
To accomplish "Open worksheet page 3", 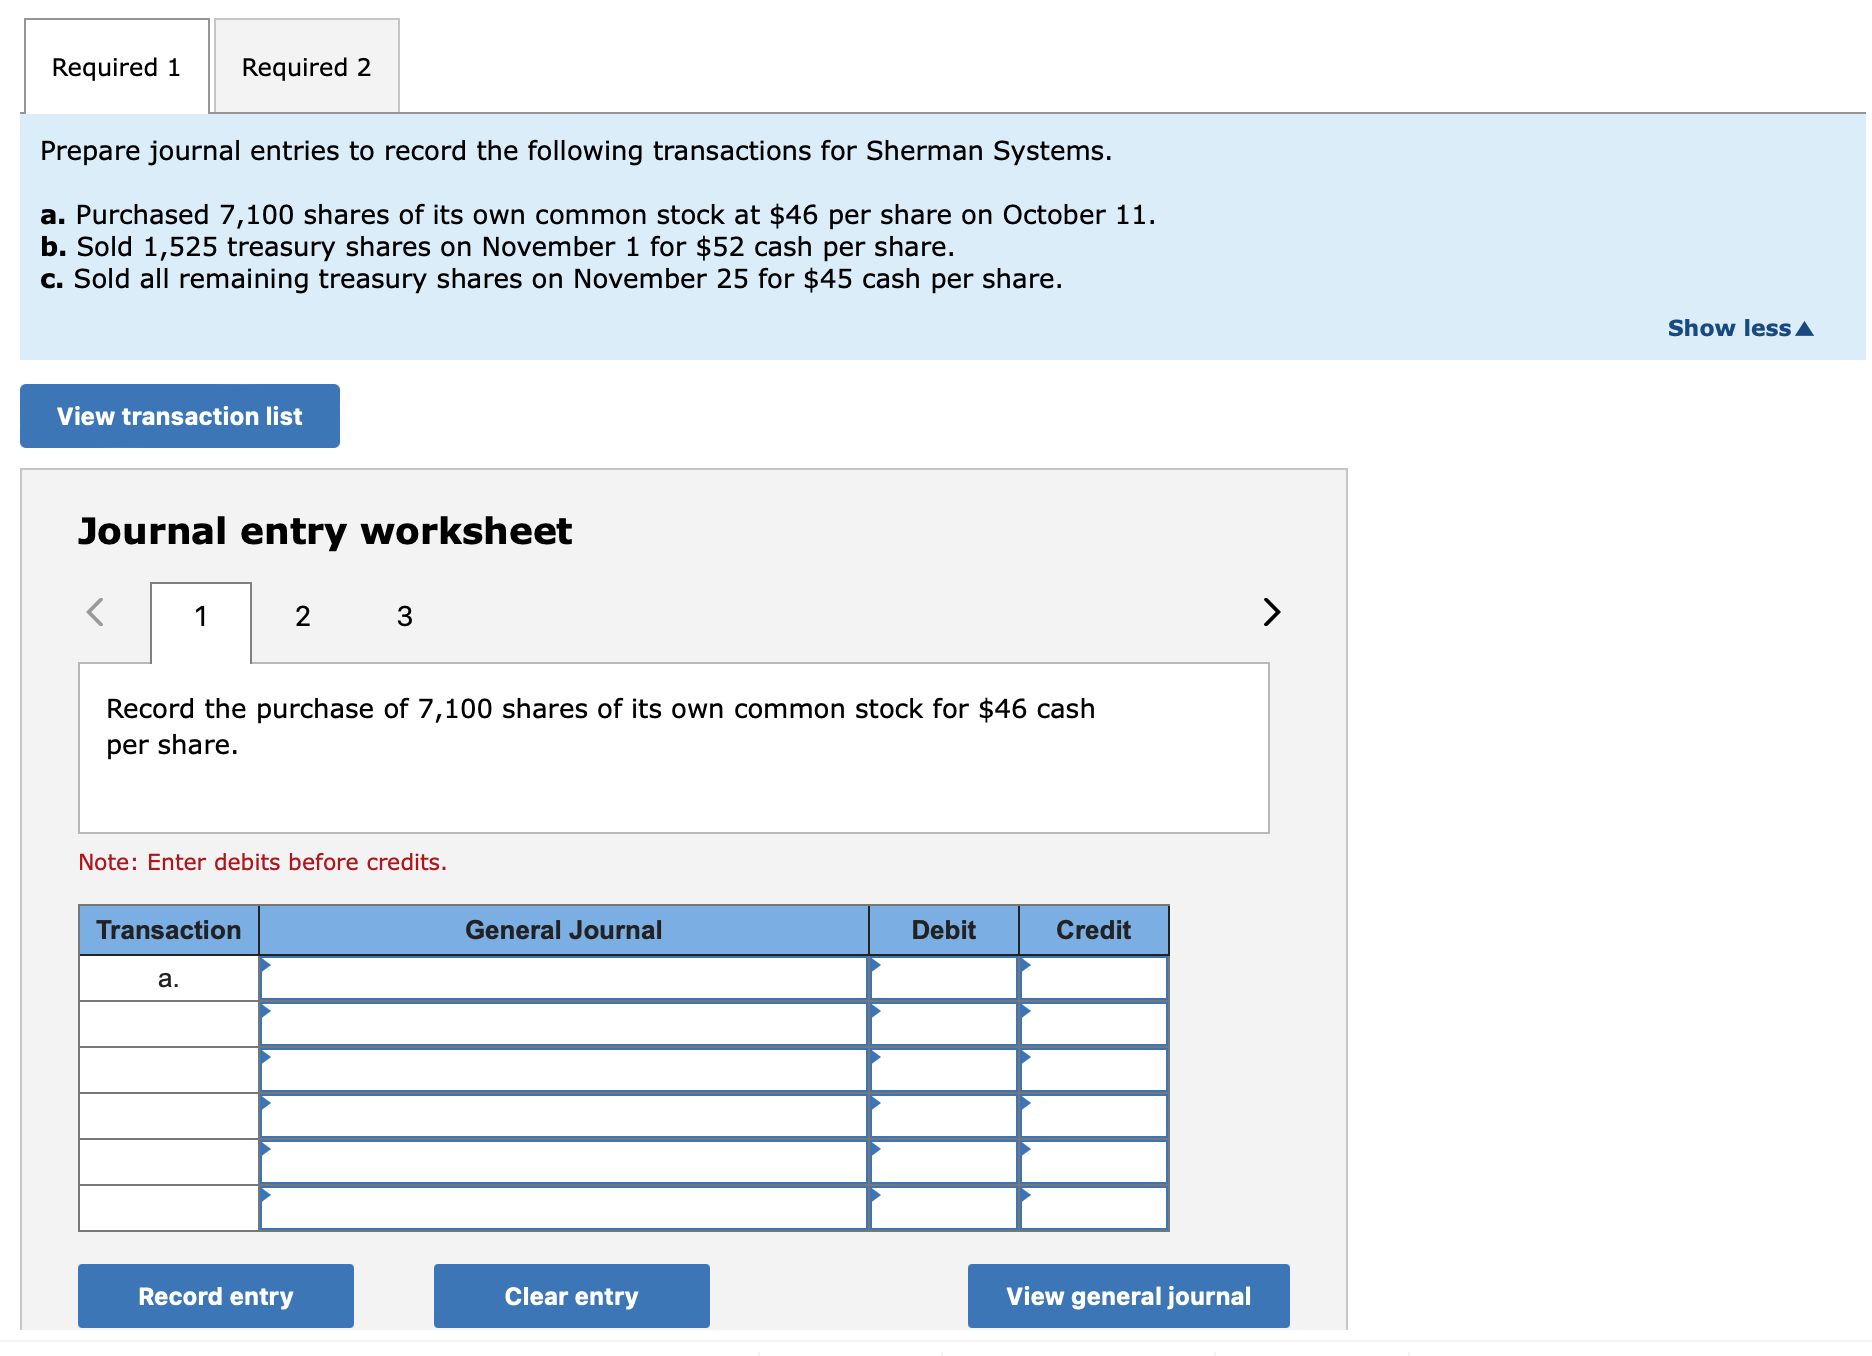I will click(404, 617).
